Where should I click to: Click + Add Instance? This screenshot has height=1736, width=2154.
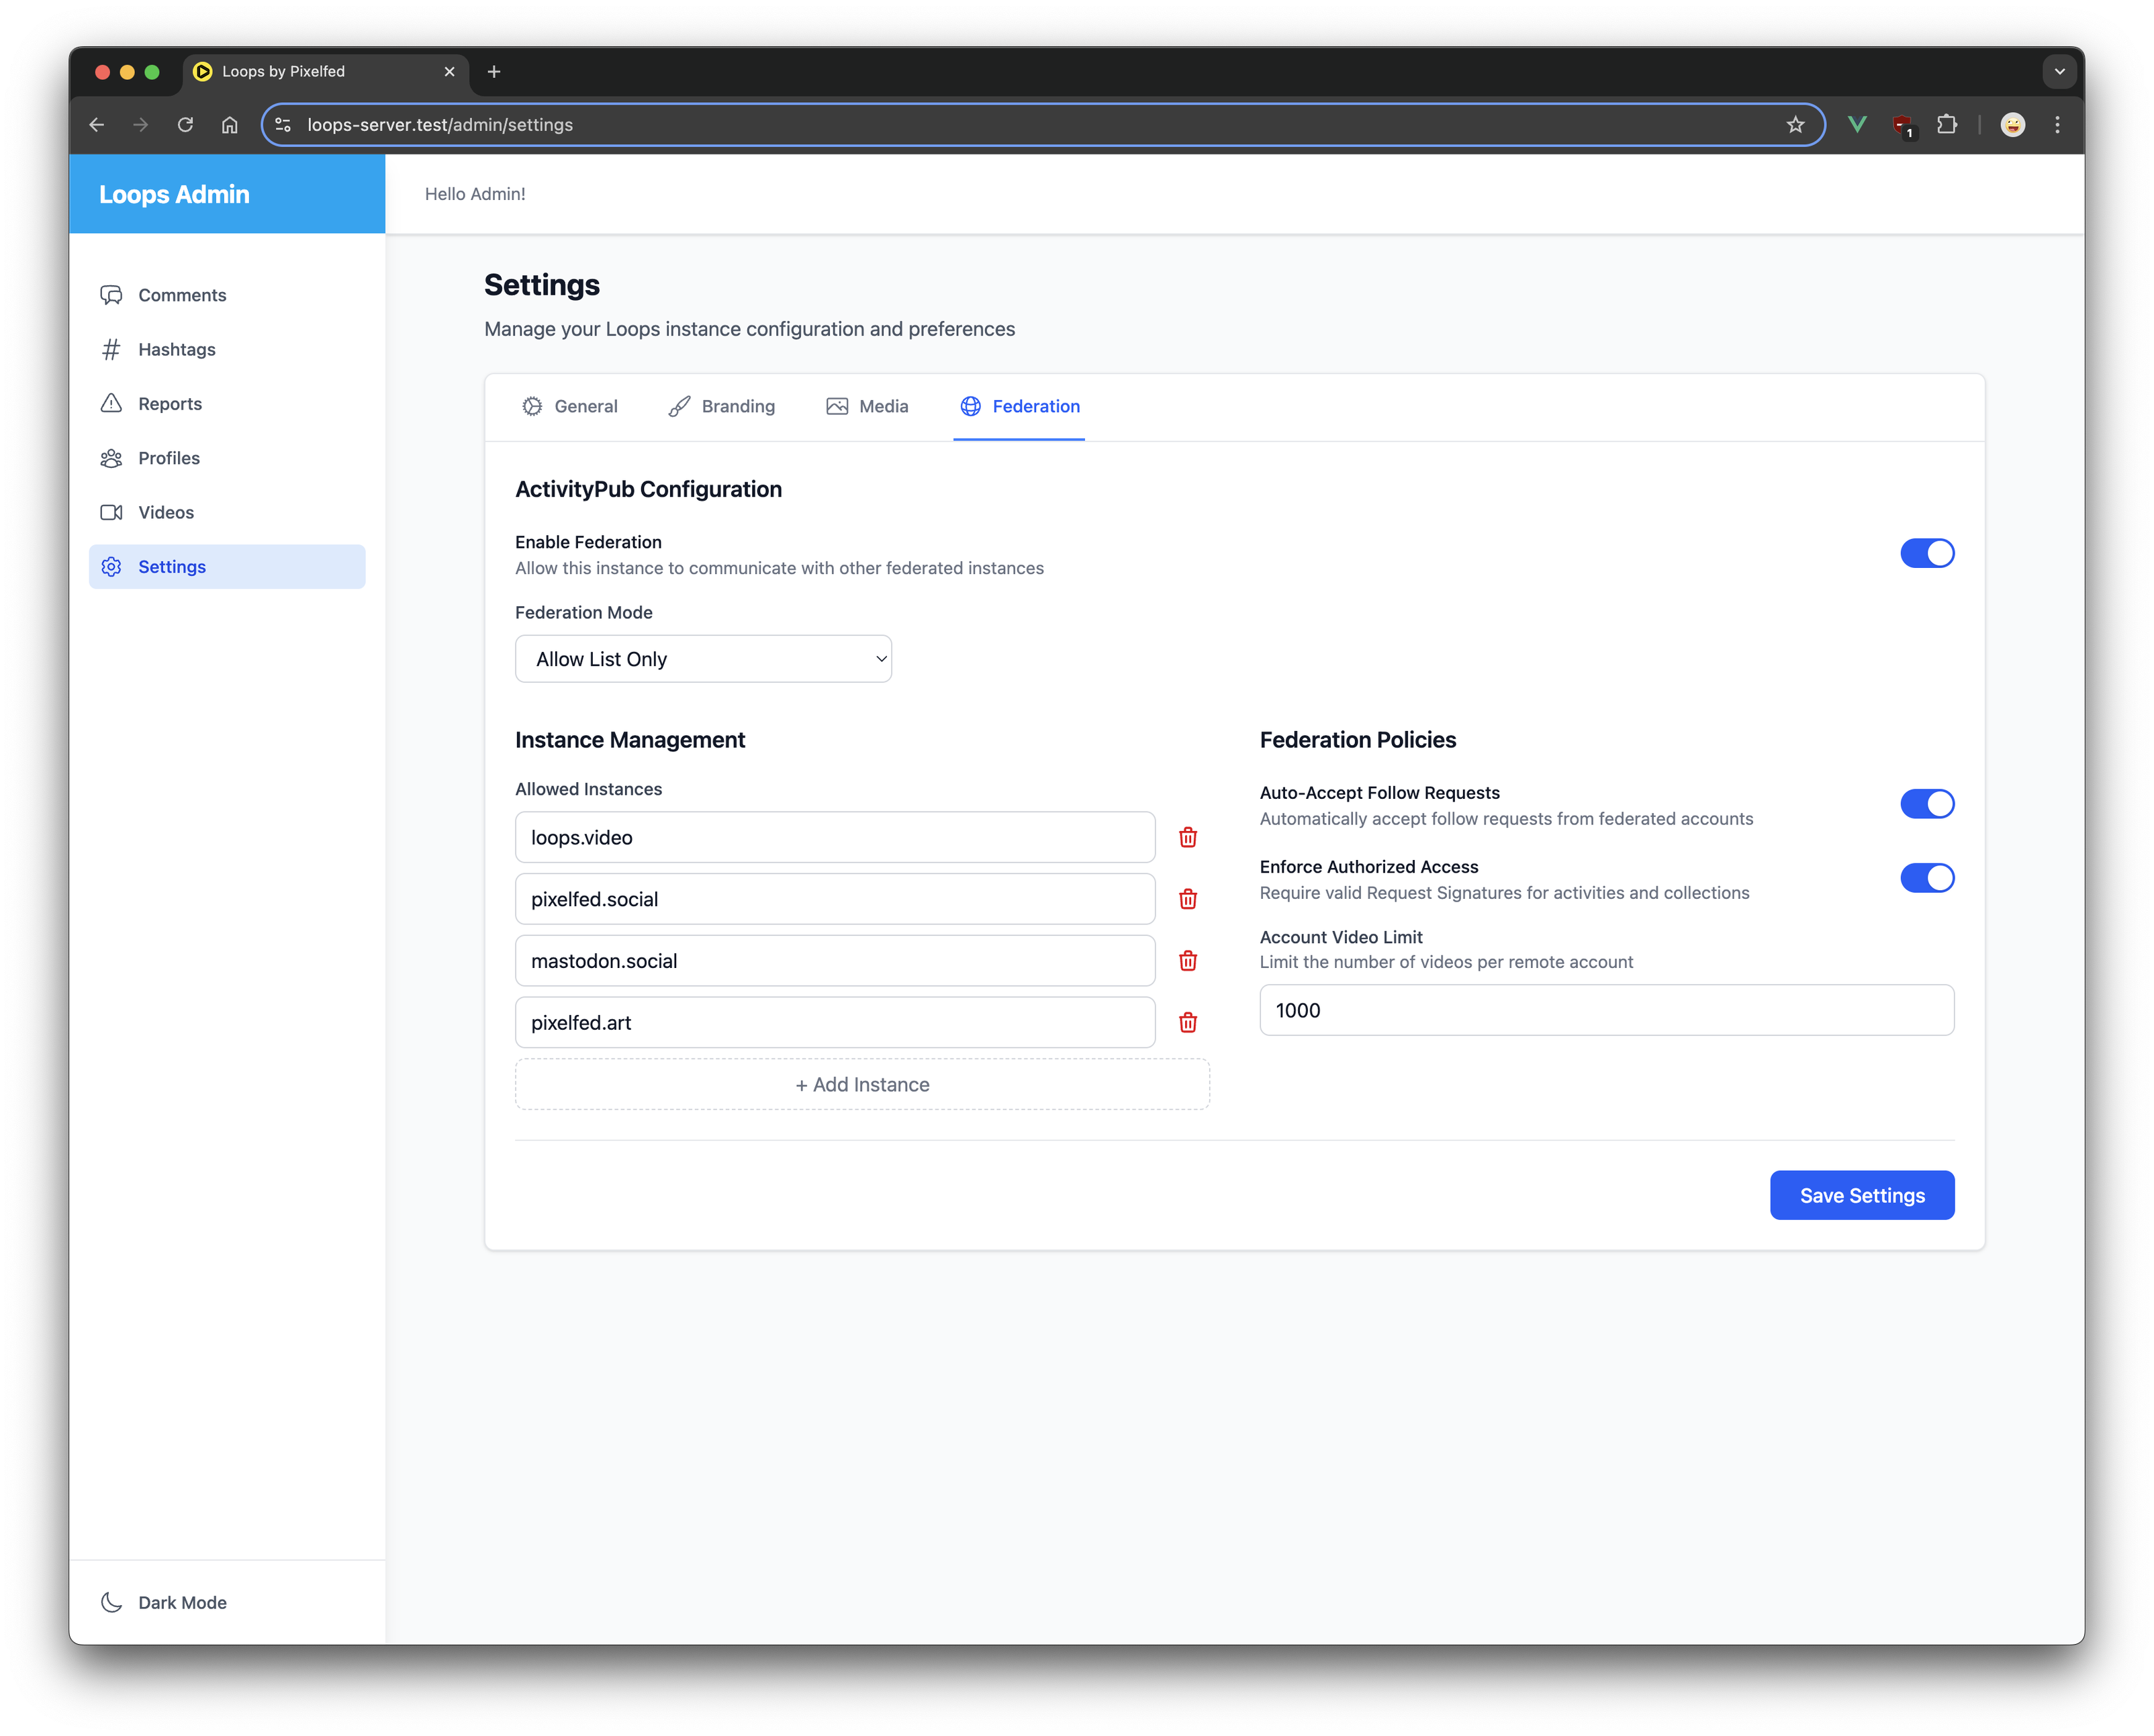coord(862,1084)
